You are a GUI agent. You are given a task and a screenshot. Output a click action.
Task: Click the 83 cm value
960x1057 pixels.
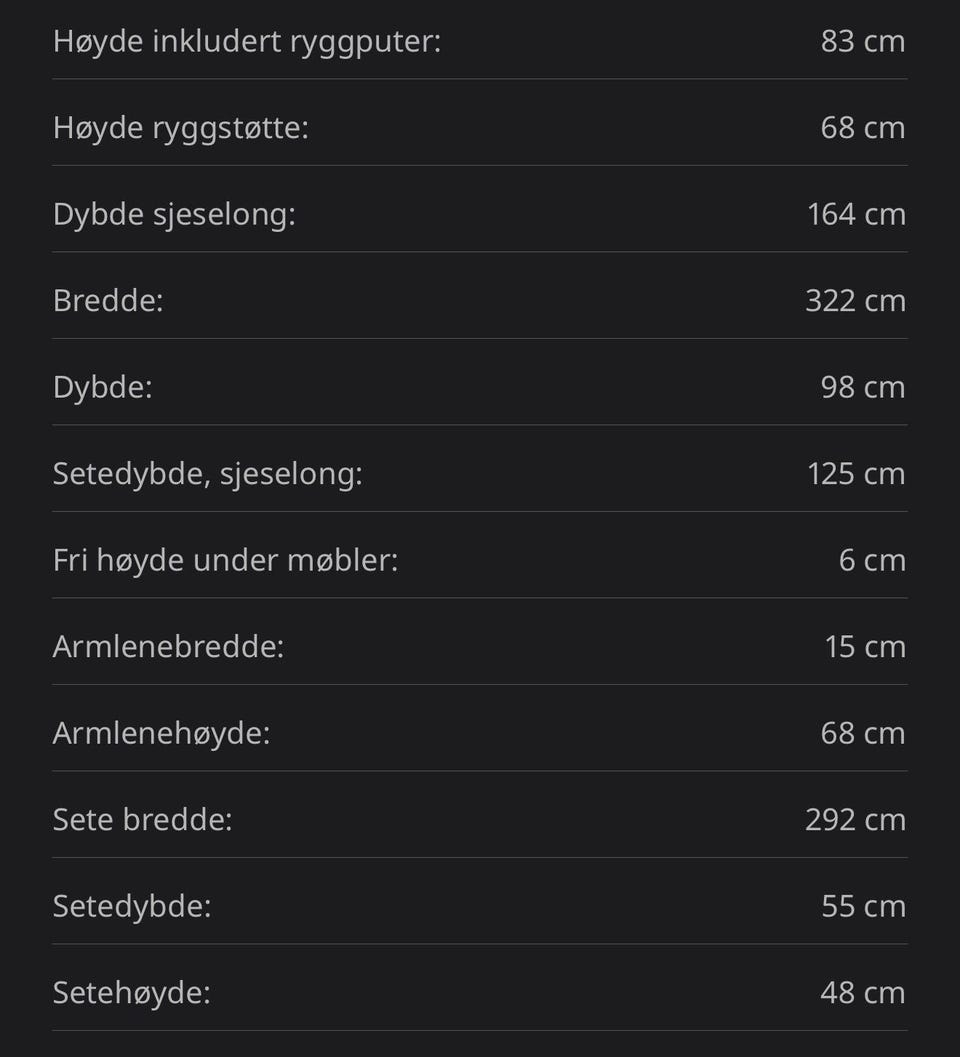pyautogui.click(x=863, y=41)
